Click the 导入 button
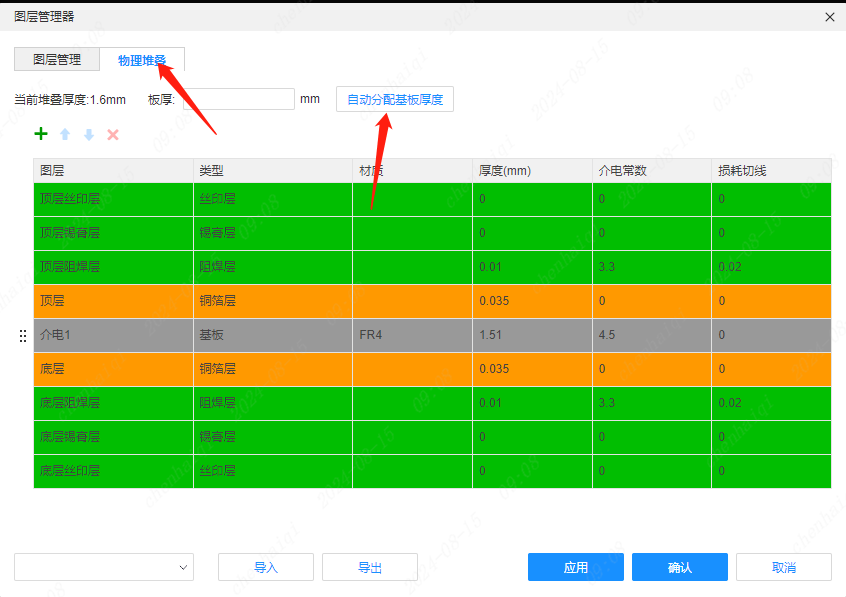This screenshot has height=597, width=846. pyautogui.click(x=266, y=567)
